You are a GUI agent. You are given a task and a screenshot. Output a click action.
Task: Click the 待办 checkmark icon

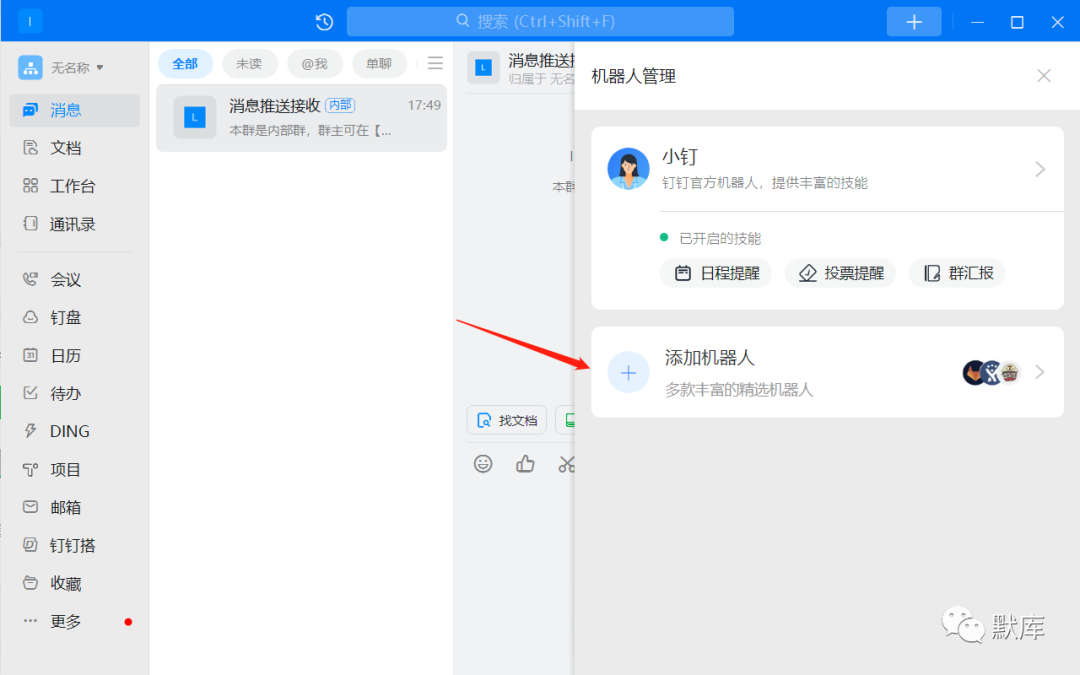[x=30, y=393]
